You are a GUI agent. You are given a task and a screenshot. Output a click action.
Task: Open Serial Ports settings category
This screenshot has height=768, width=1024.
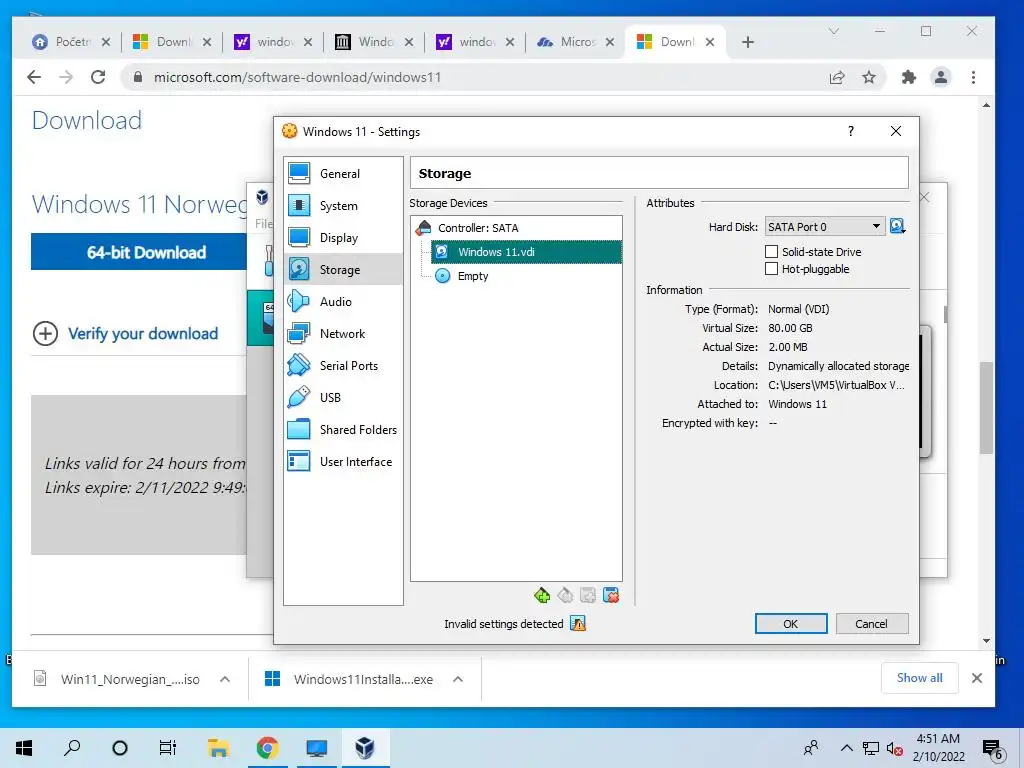tap(344, 365)
